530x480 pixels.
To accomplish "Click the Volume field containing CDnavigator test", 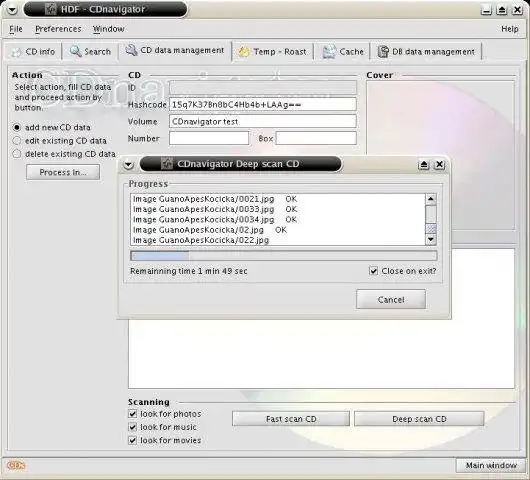I will 263,121.
